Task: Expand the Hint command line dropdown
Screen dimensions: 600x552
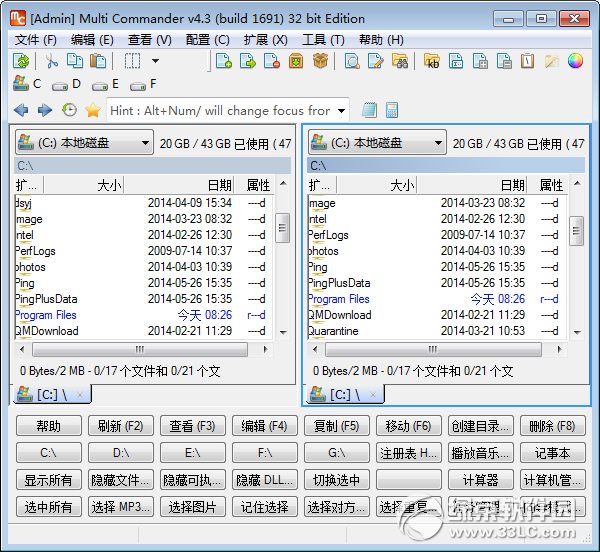Action: point(341,111)
